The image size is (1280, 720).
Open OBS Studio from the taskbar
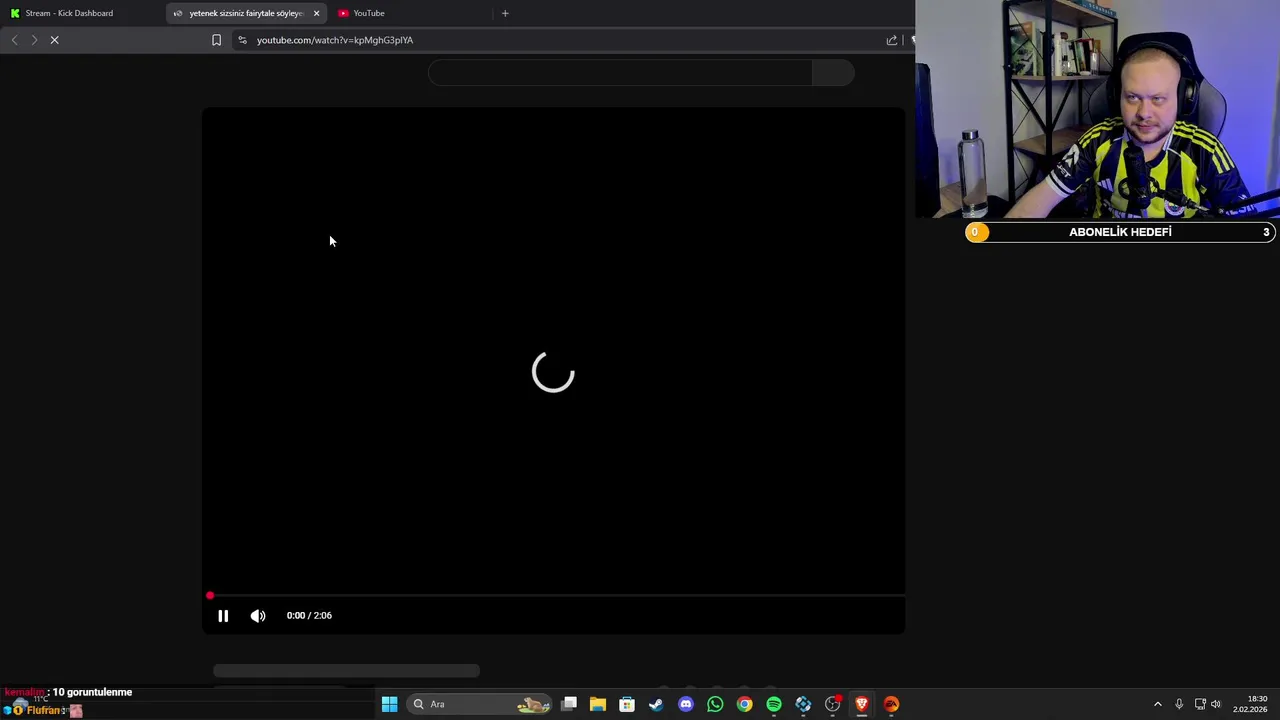click(832, 704)
